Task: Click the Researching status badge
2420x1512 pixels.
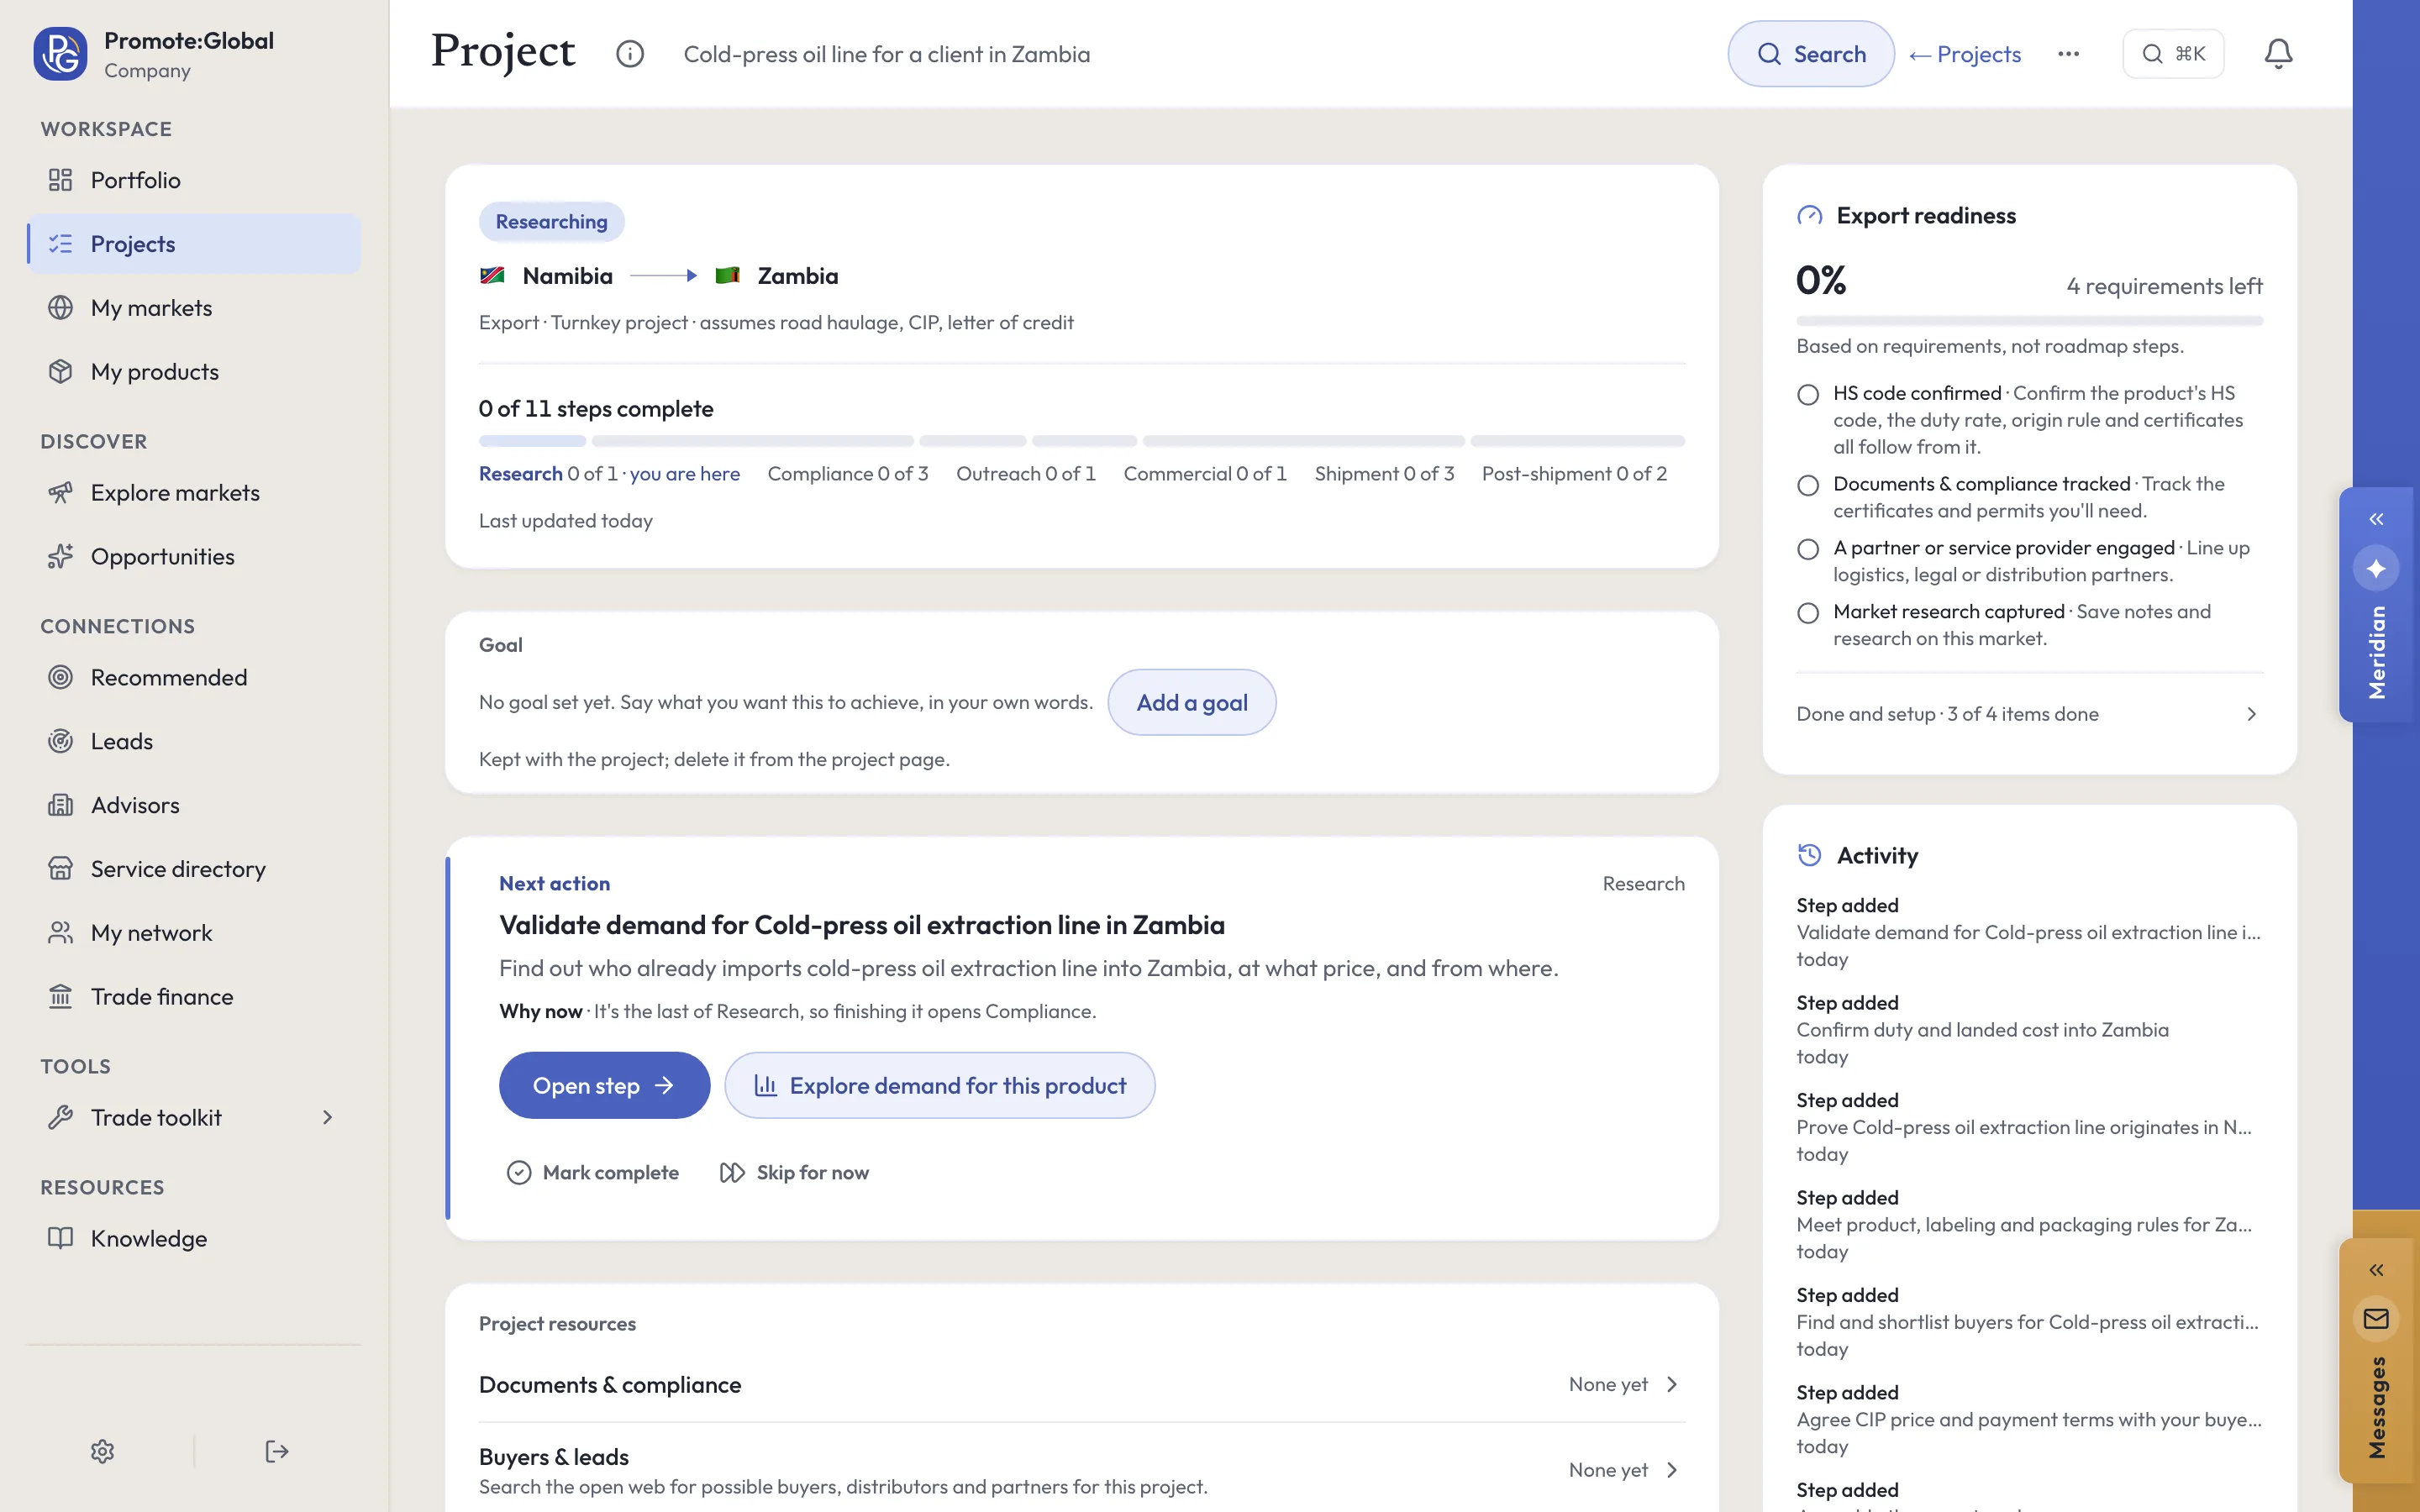Action: click(551, 222)
